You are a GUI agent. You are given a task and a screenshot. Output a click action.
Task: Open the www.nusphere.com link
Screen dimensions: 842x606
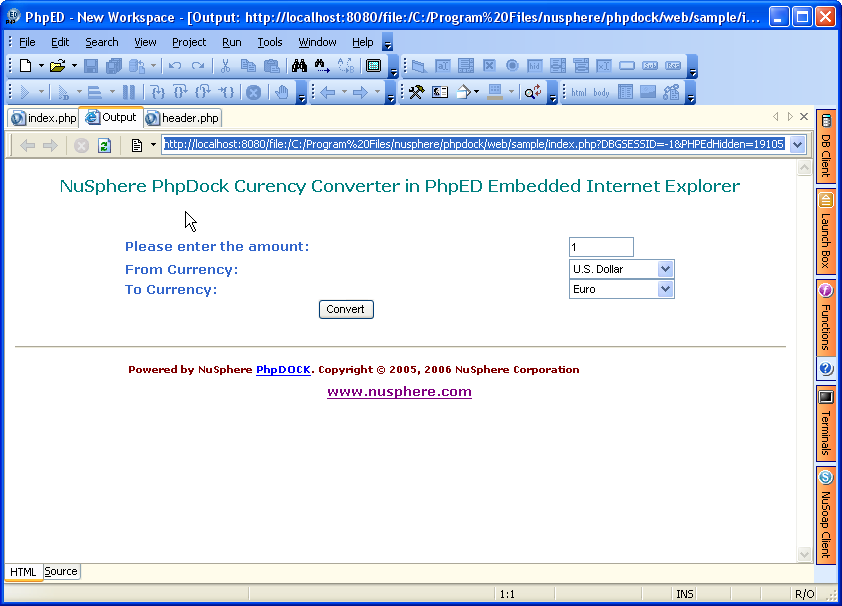coord(400,392)
